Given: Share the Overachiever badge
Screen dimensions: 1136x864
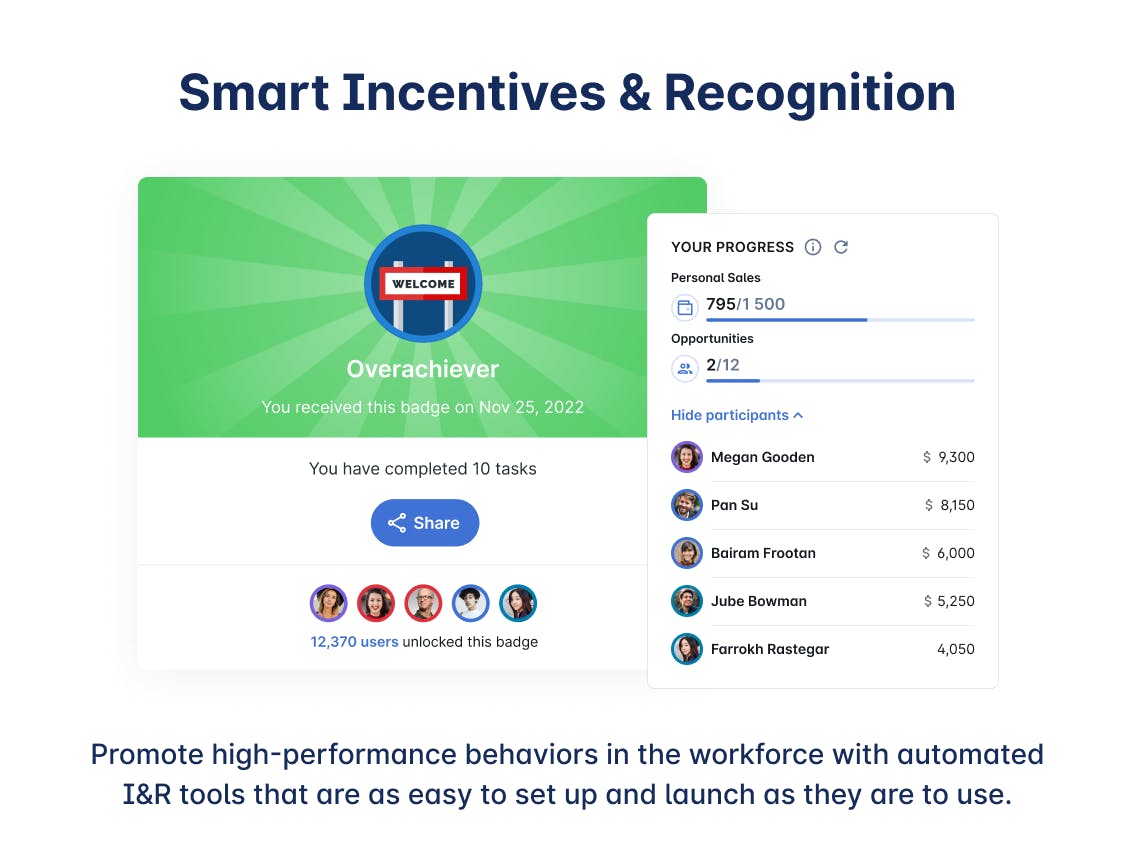Looking at the screenshot, I should (x=425, y=523).
